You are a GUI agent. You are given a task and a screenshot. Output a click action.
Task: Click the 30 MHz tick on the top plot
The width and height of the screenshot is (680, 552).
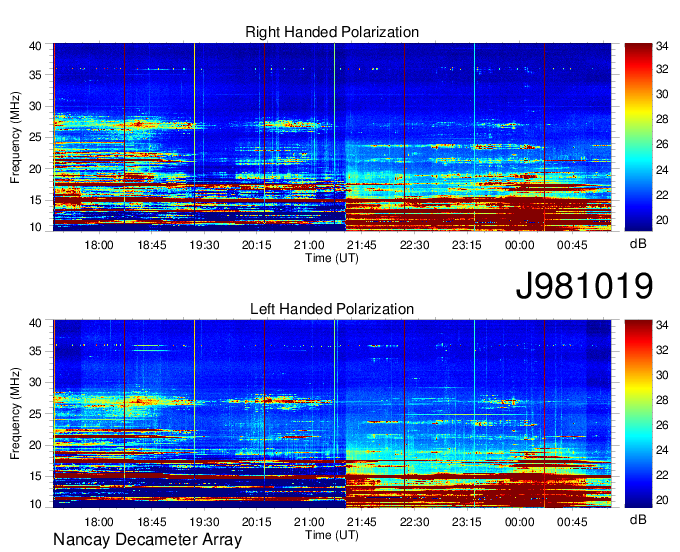[36, 106]
